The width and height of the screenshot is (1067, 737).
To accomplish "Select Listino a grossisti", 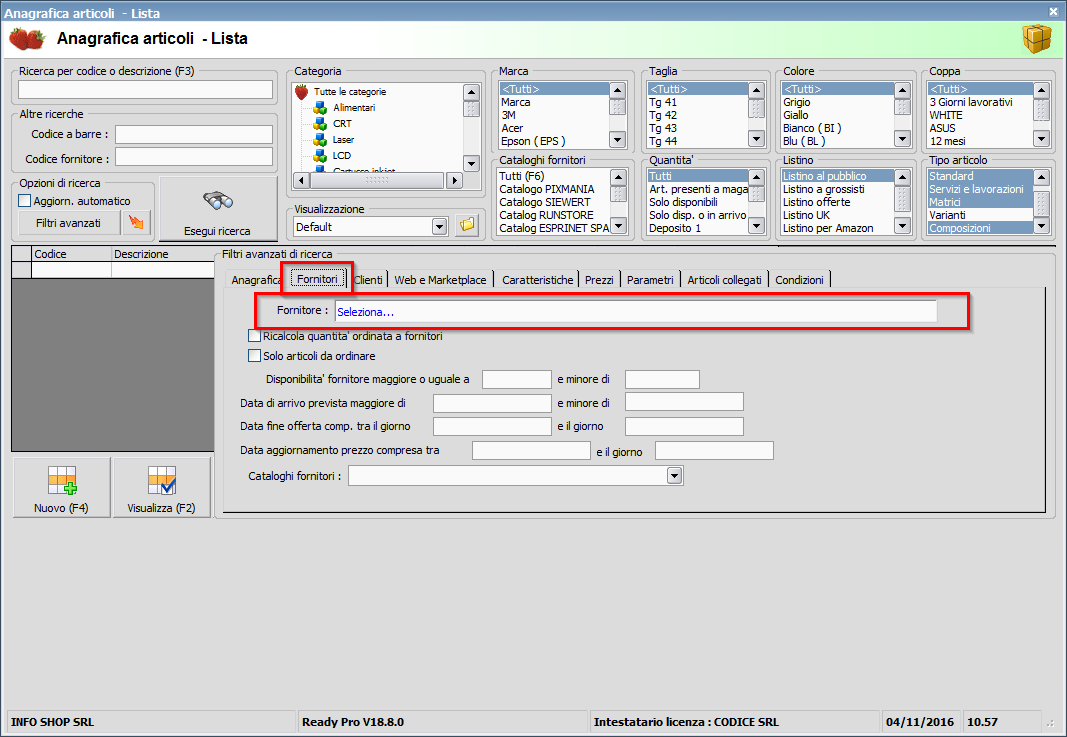I will (x=823, y=189).
